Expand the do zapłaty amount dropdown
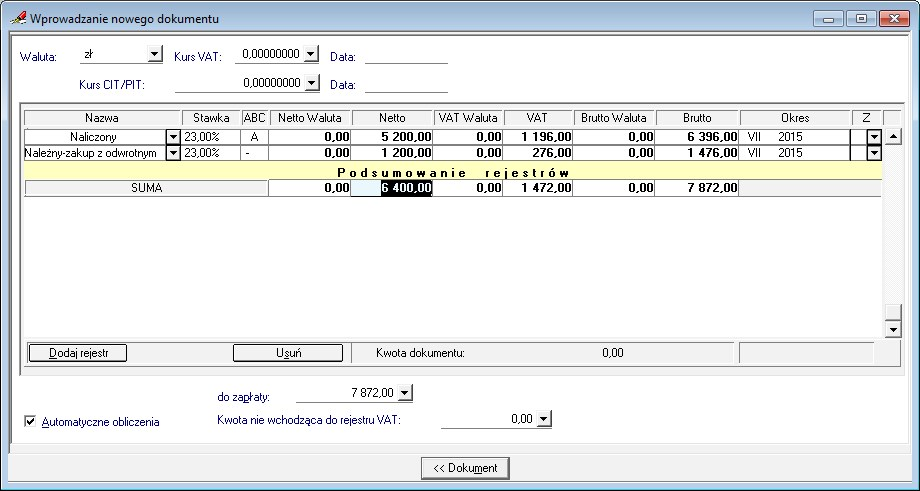The height and width of the screenshot is (491, 920). coord(404,393)
